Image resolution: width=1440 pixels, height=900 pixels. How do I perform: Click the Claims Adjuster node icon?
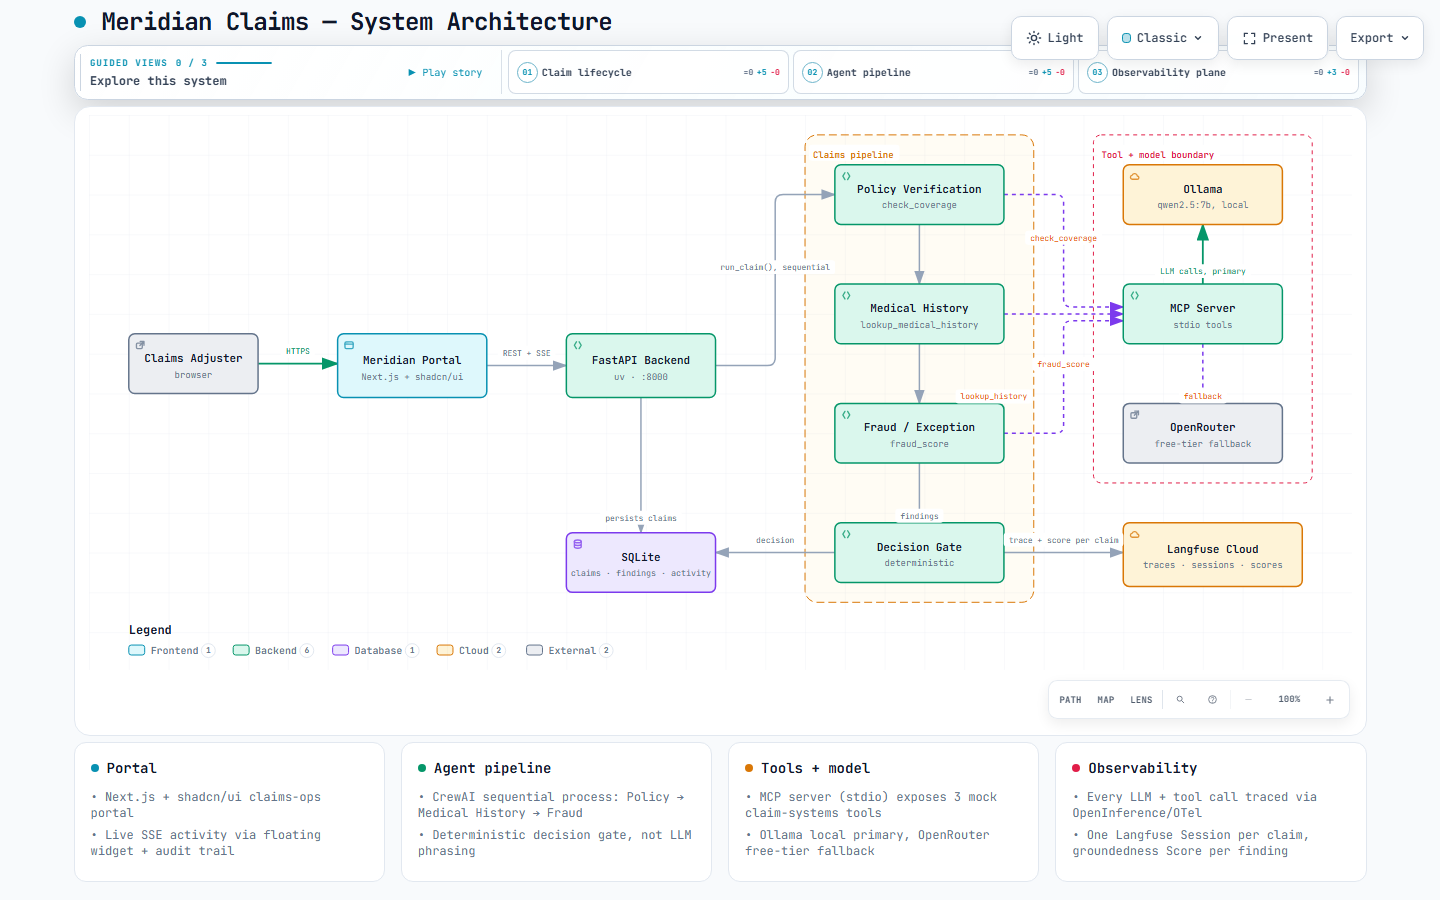point(140,345)
